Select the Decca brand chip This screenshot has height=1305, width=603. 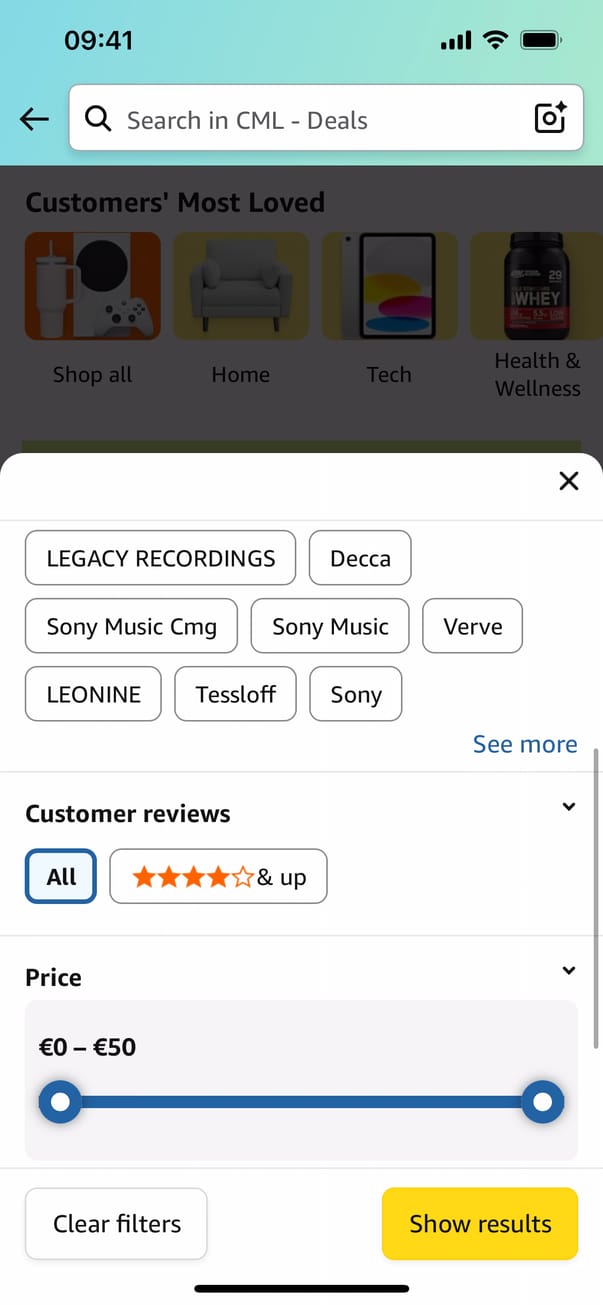(x=360, y=558)
